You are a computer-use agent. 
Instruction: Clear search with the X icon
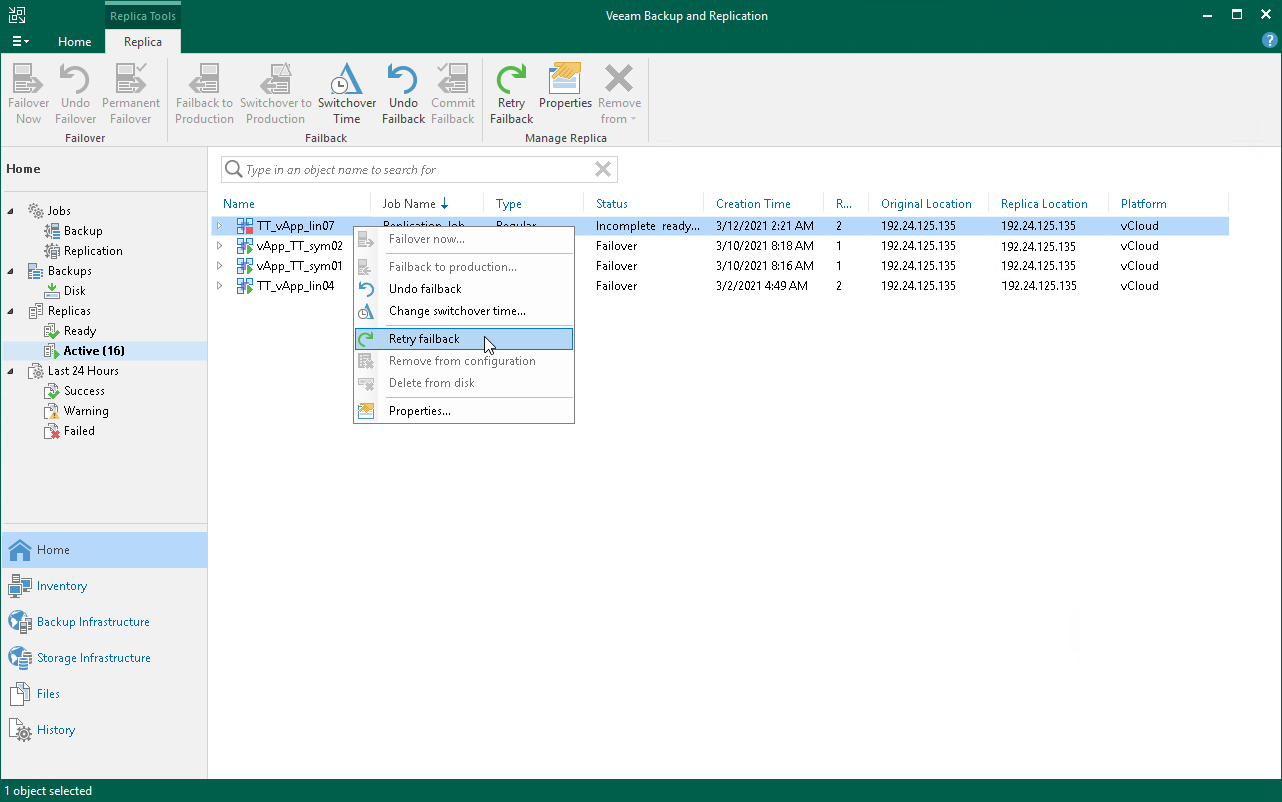click(602, 169)
